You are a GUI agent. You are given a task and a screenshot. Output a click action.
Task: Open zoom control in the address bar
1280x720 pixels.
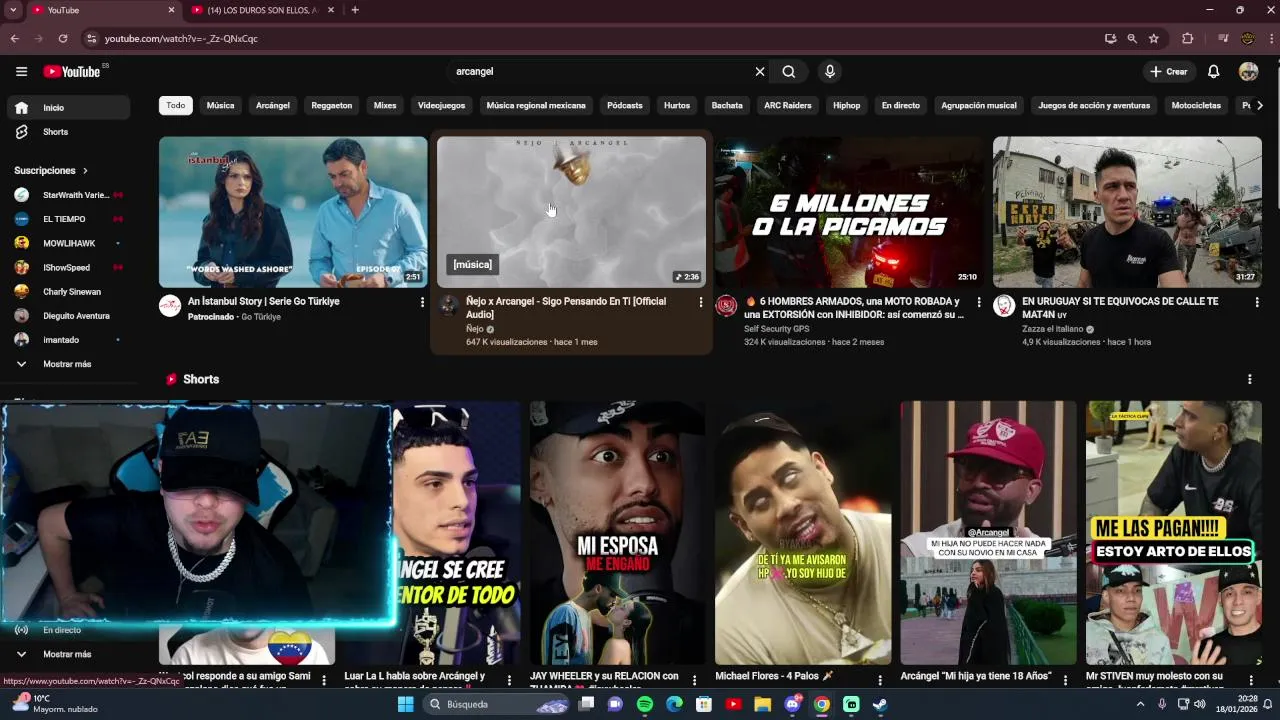pos(1132,38)
